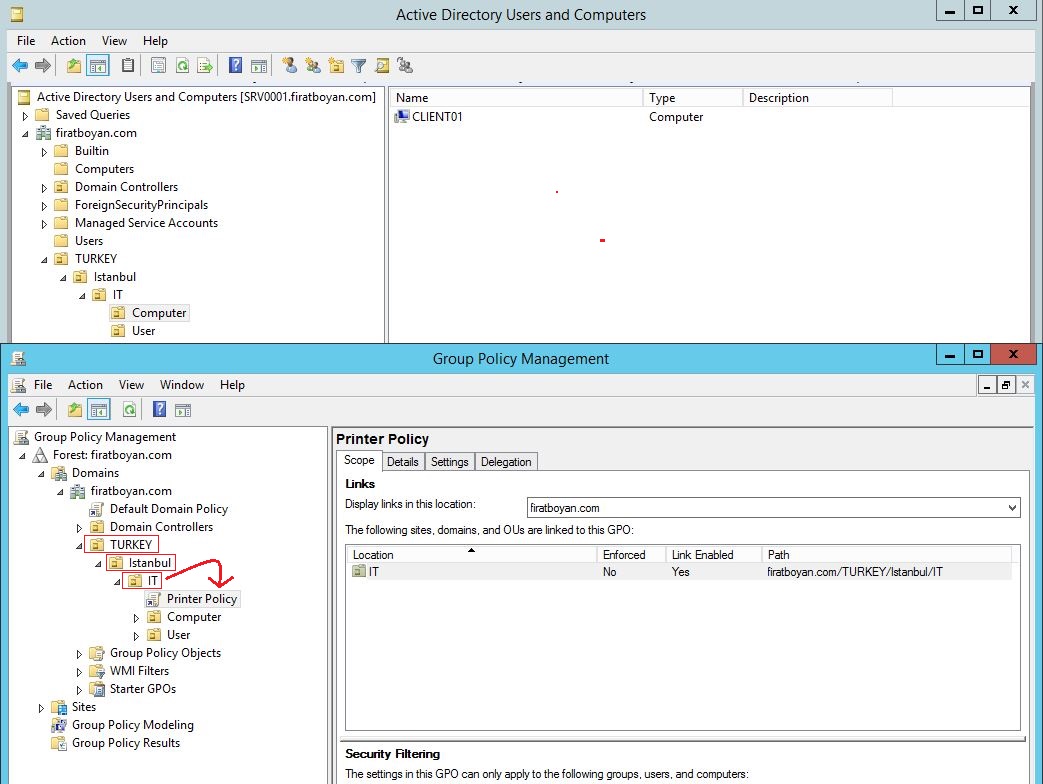1043x784 pixels.
Task: Collapse TURKEY OU in Active Directory tree
Action: (45, 259)
